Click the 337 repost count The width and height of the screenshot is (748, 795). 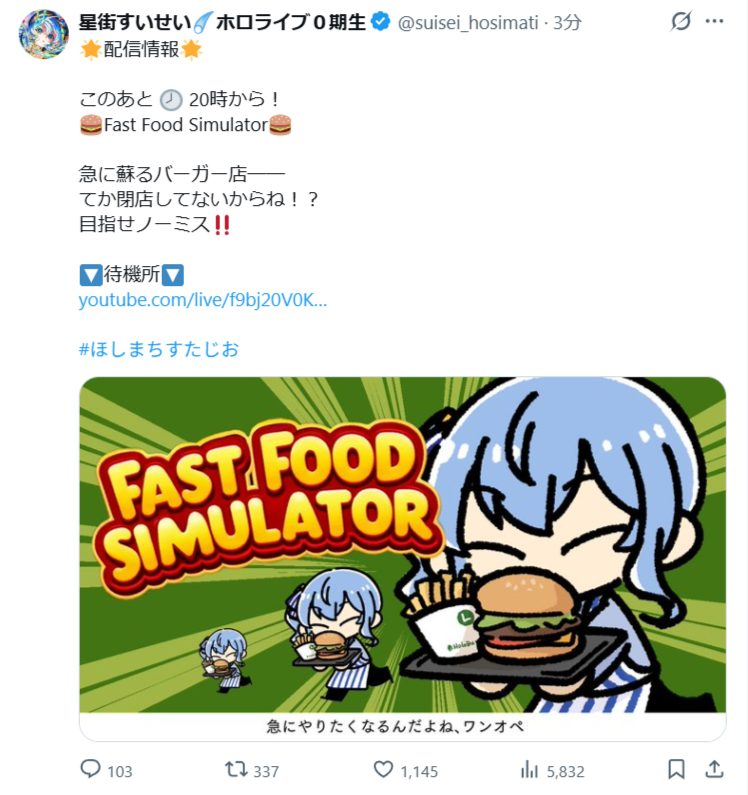266,772
